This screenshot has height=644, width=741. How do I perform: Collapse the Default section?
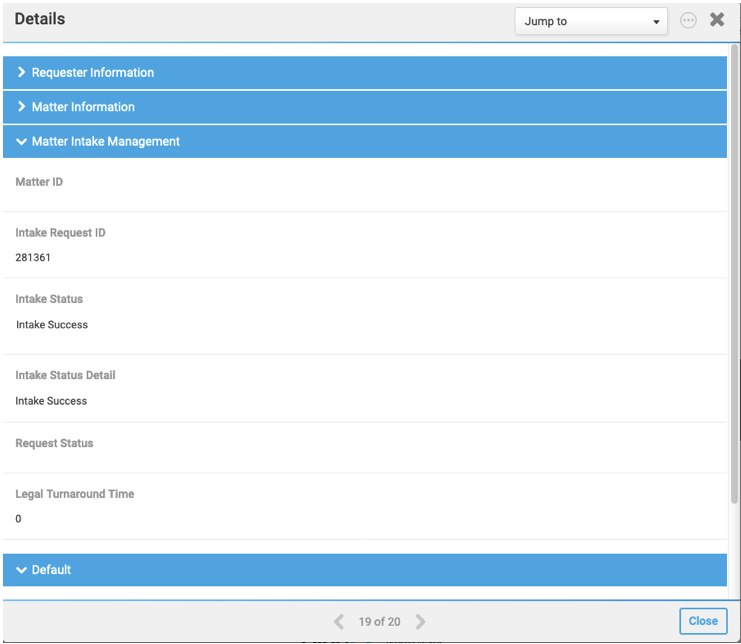point(365,570)
